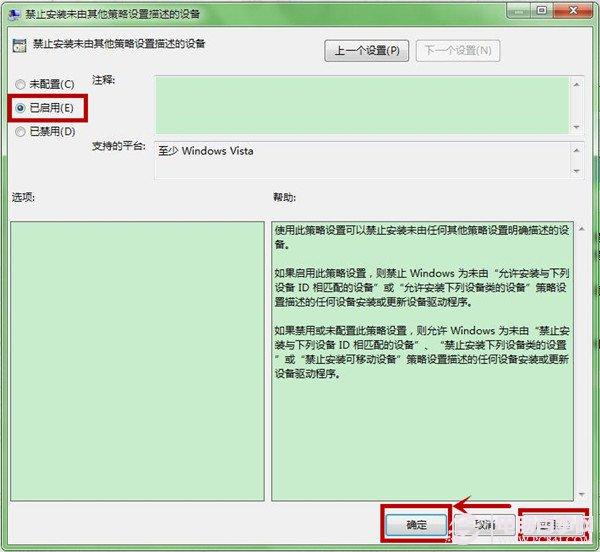Image resolution: width=600 pixels, height=552 pixels.
Task: Minimize the policy dialog window
Action: tap(518, 11)
